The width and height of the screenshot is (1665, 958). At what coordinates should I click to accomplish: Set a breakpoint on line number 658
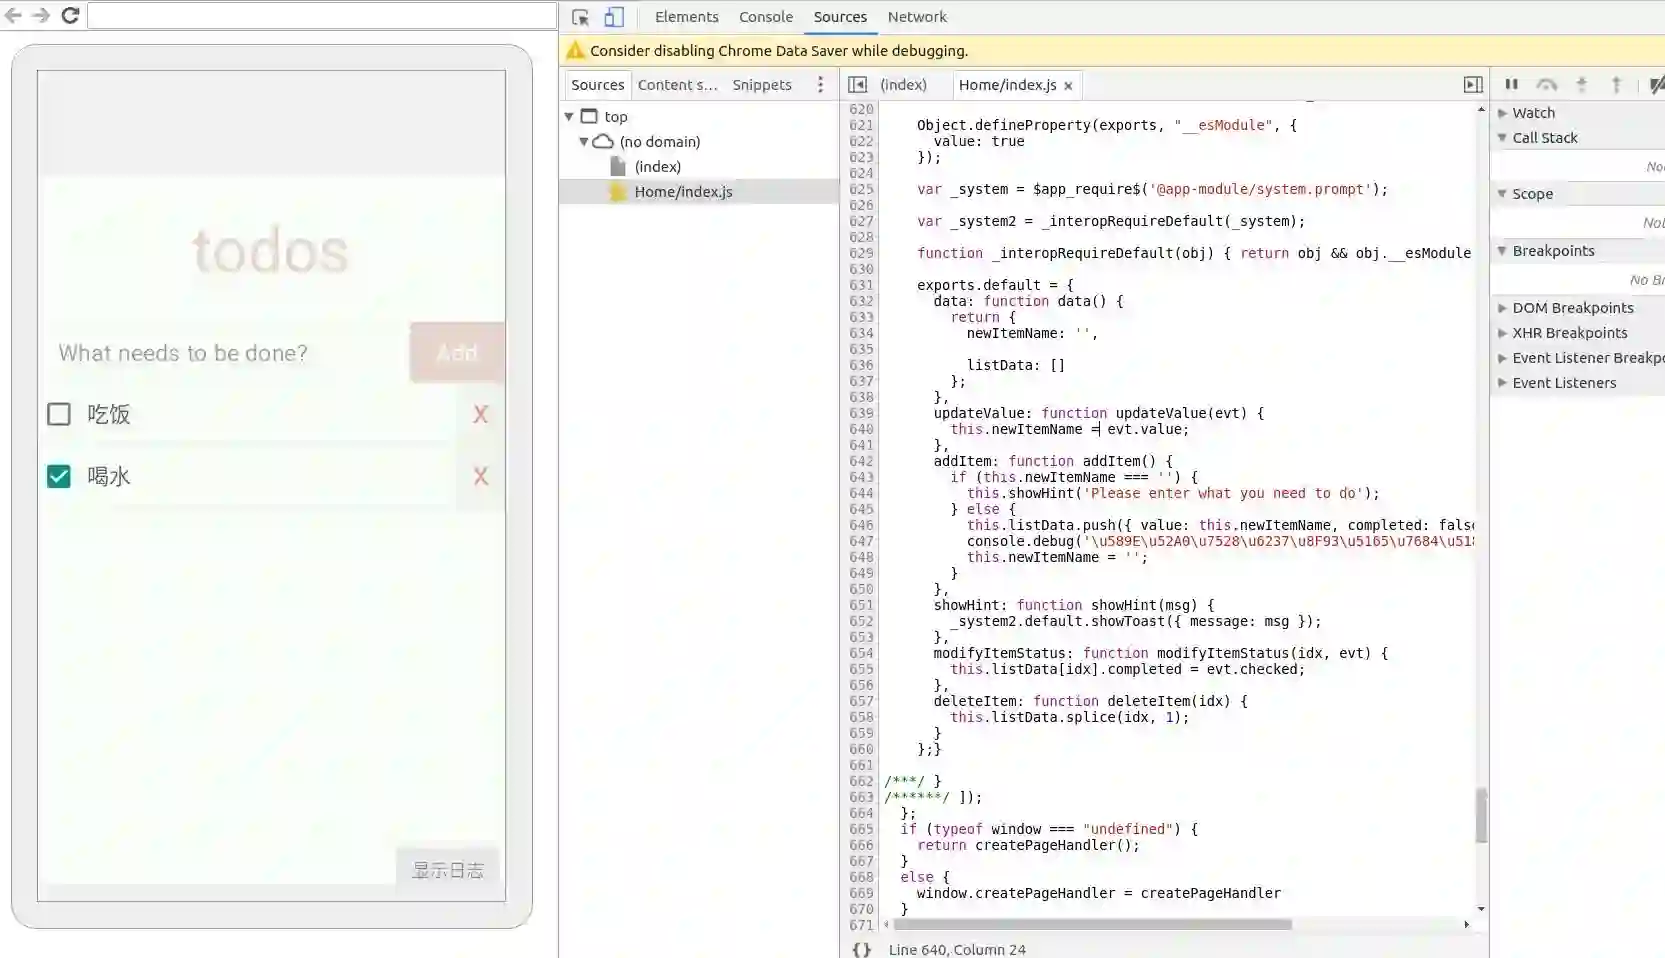(861, 717)
